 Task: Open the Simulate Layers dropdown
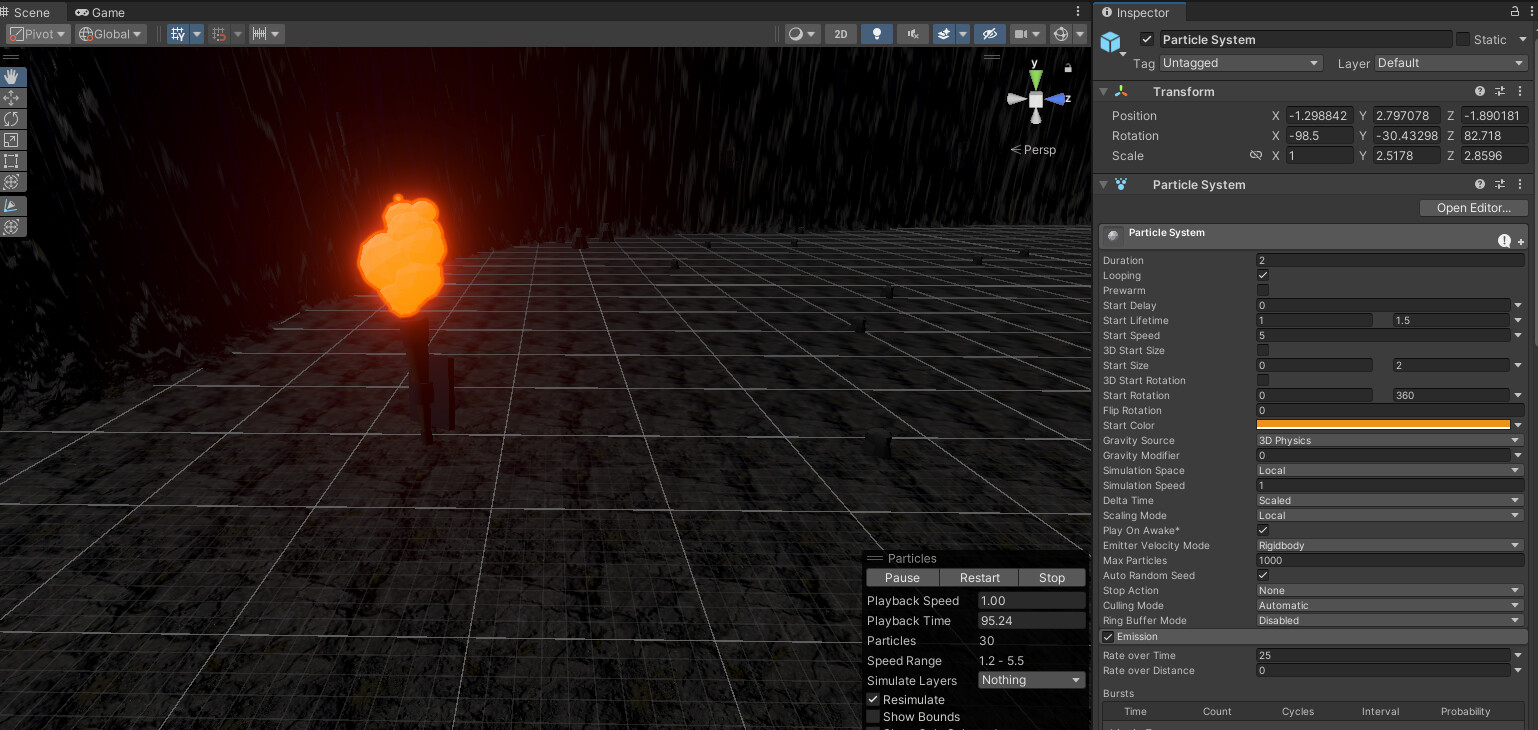(x=1030, y=680)
